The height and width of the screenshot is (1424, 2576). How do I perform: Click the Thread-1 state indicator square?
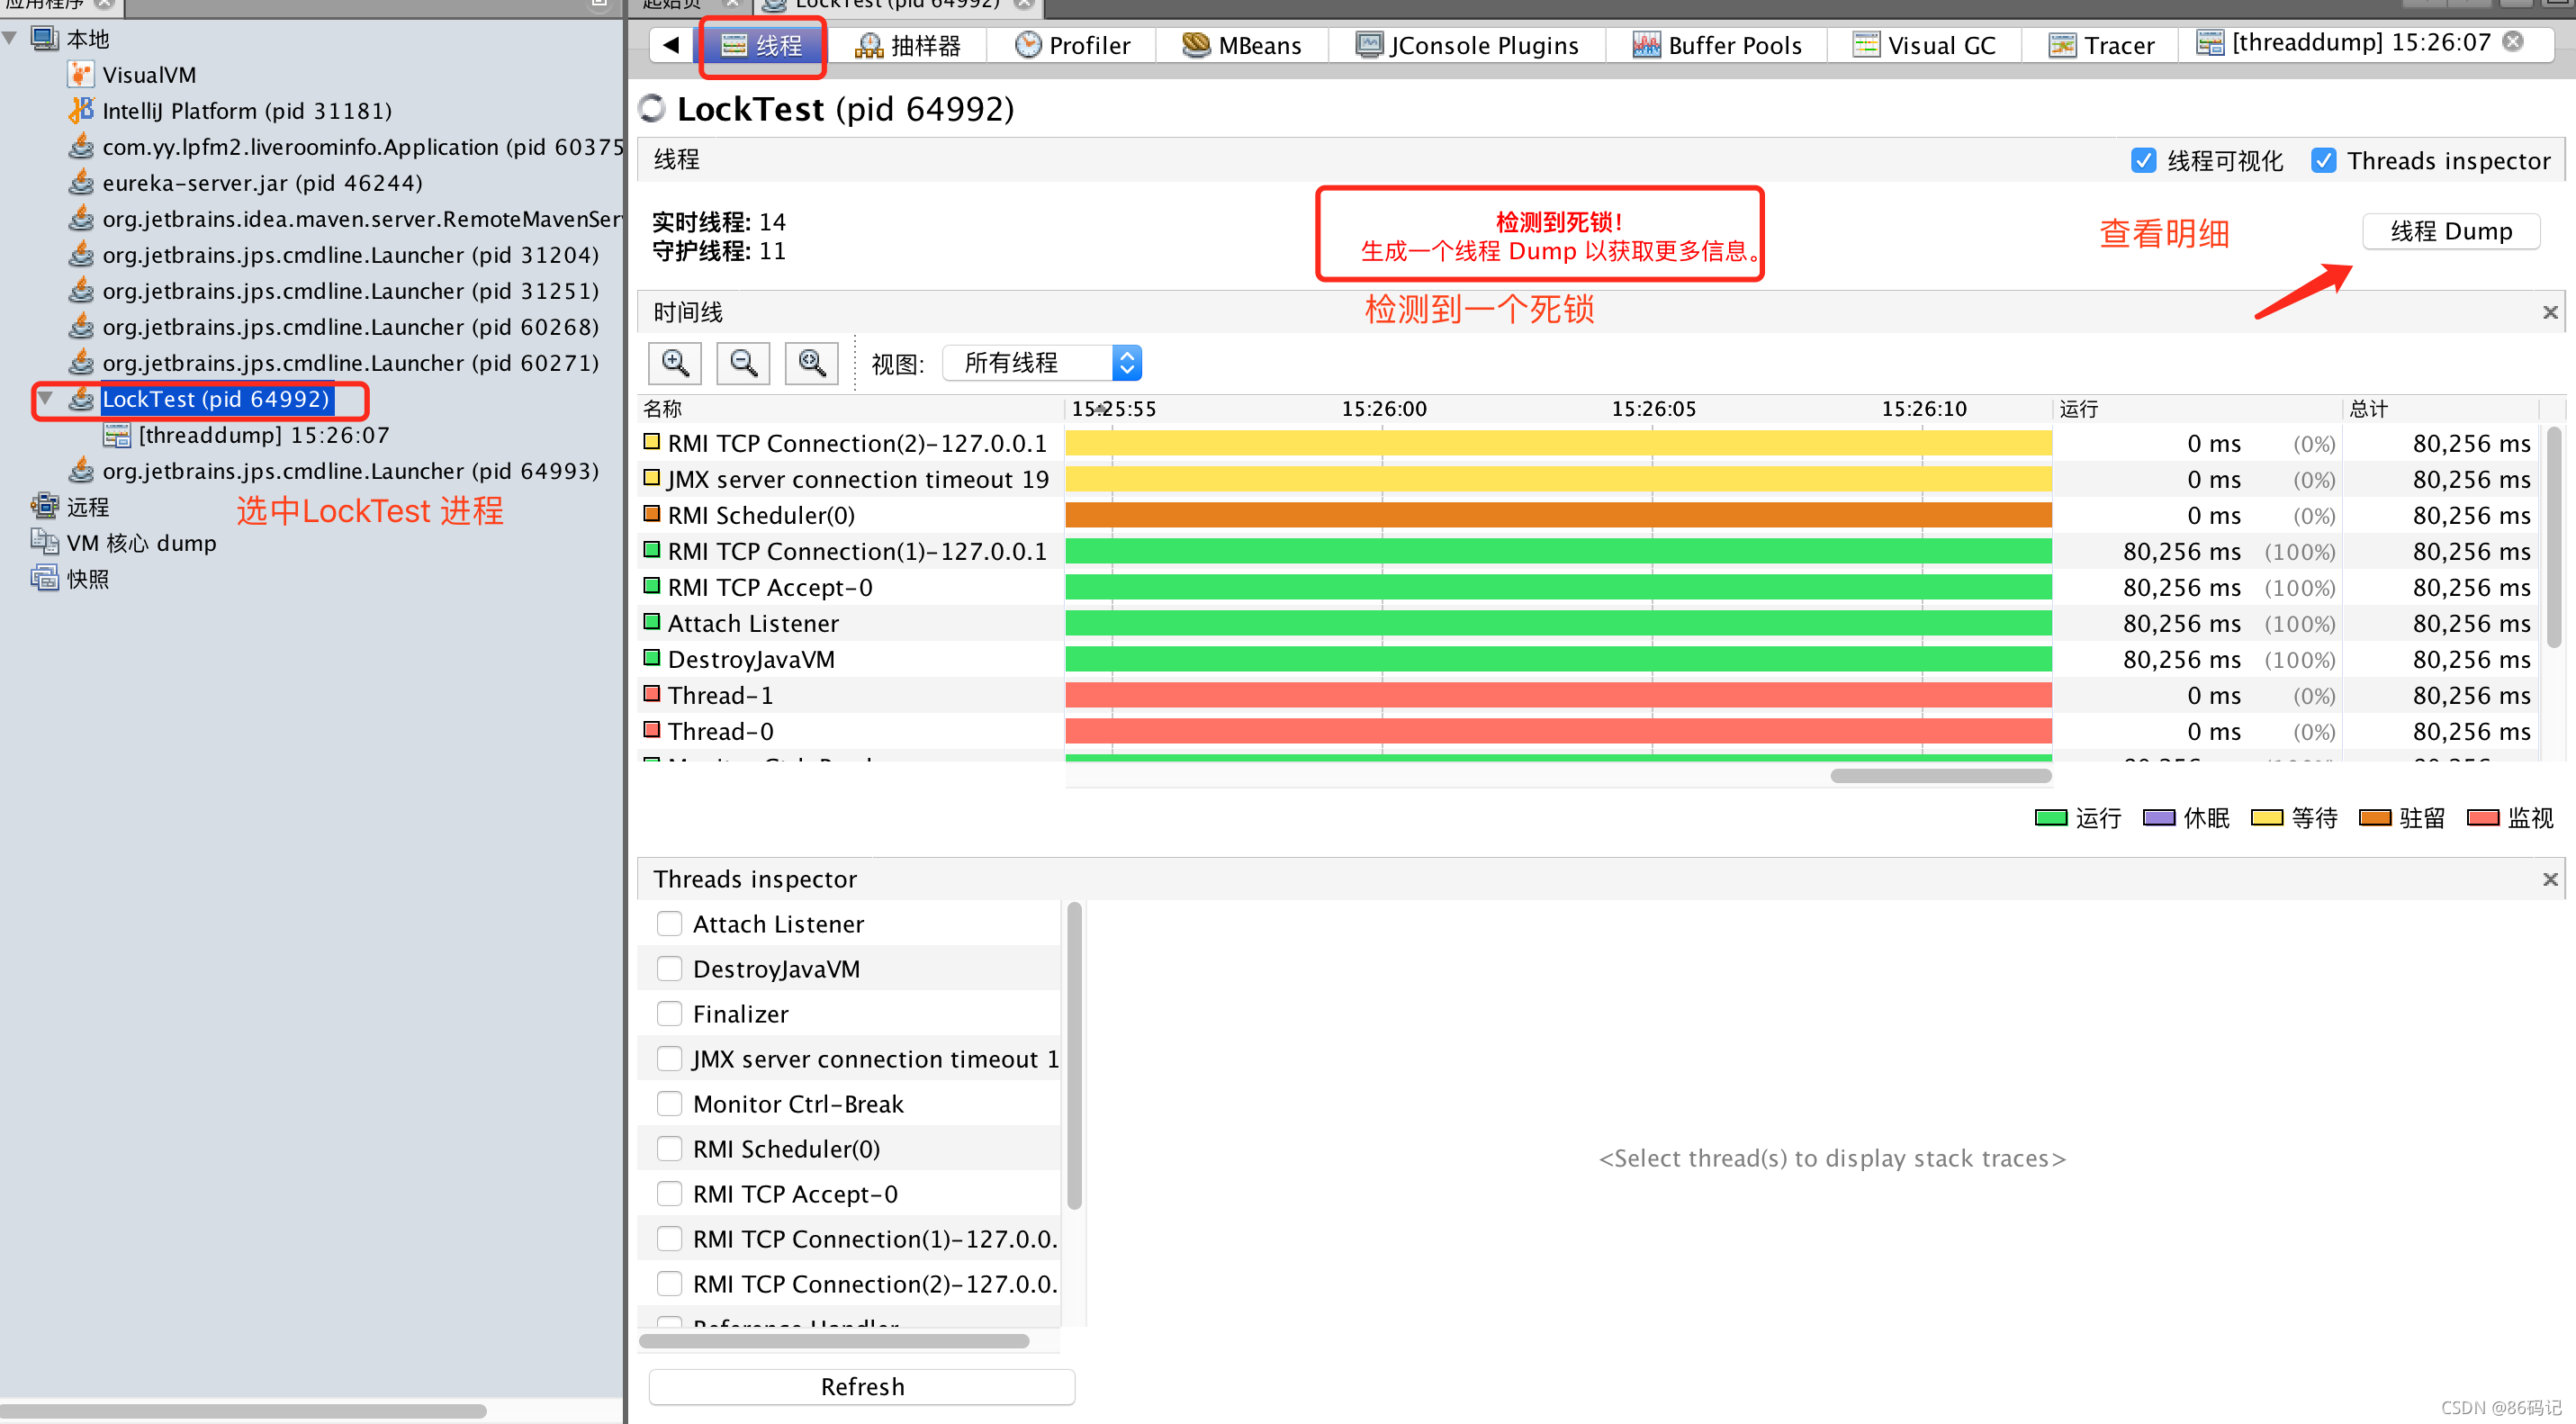652,693
